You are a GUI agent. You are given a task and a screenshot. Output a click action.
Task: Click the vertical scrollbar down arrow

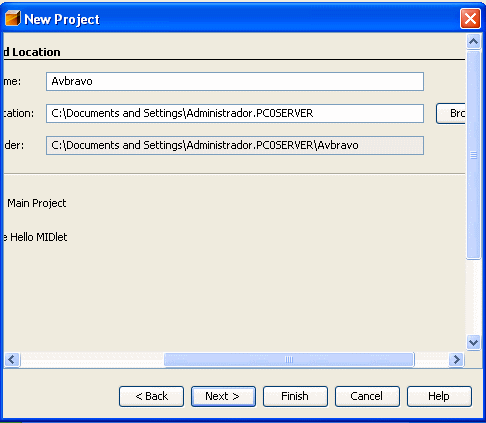[x=473, y=342]
